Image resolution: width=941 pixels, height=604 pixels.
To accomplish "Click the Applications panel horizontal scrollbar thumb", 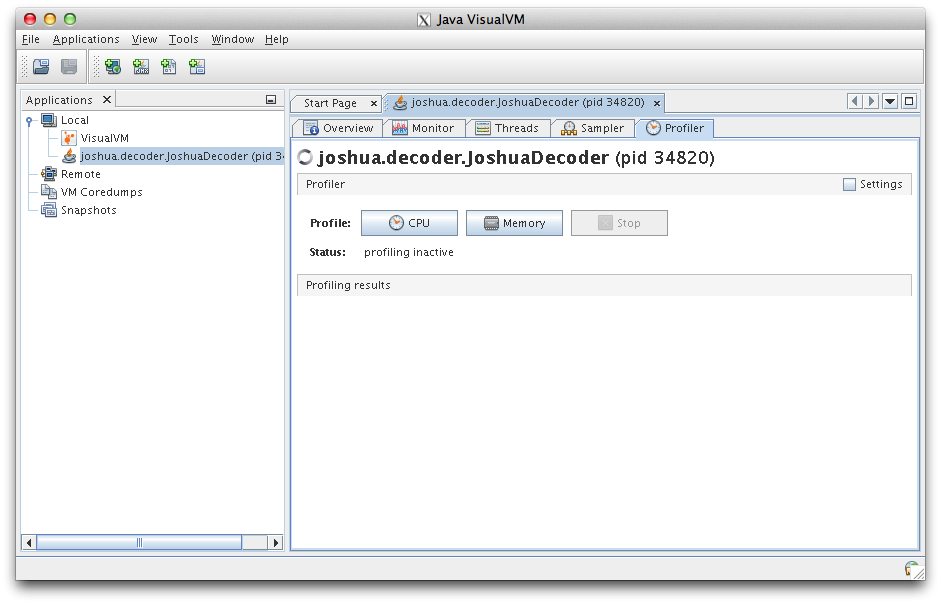I will pyautogui.click(x=139, y=543).
